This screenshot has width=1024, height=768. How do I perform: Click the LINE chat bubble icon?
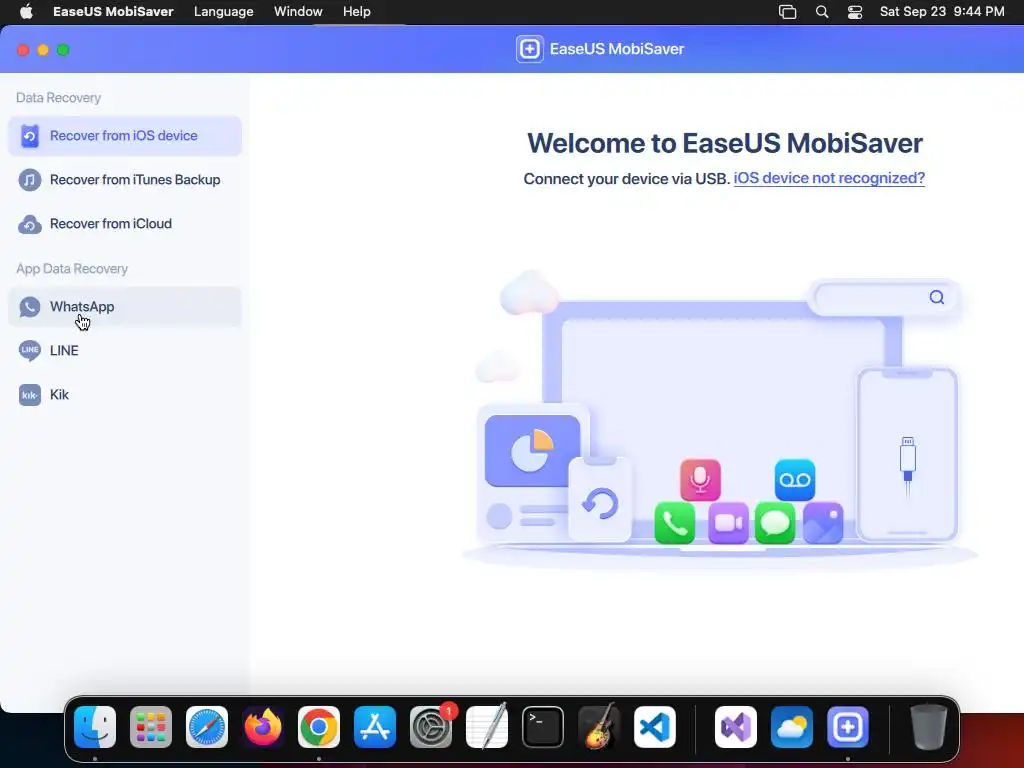29,351
